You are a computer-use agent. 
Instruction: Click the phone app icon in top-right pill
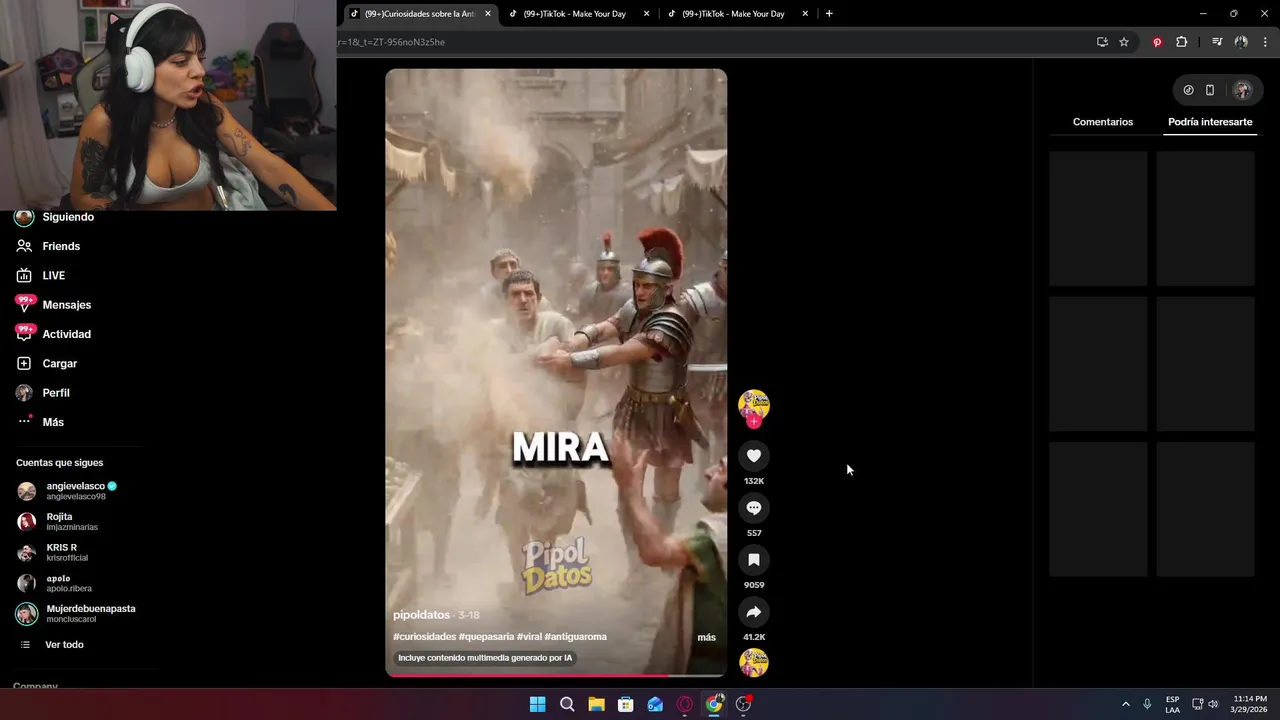pos(1210,90)
